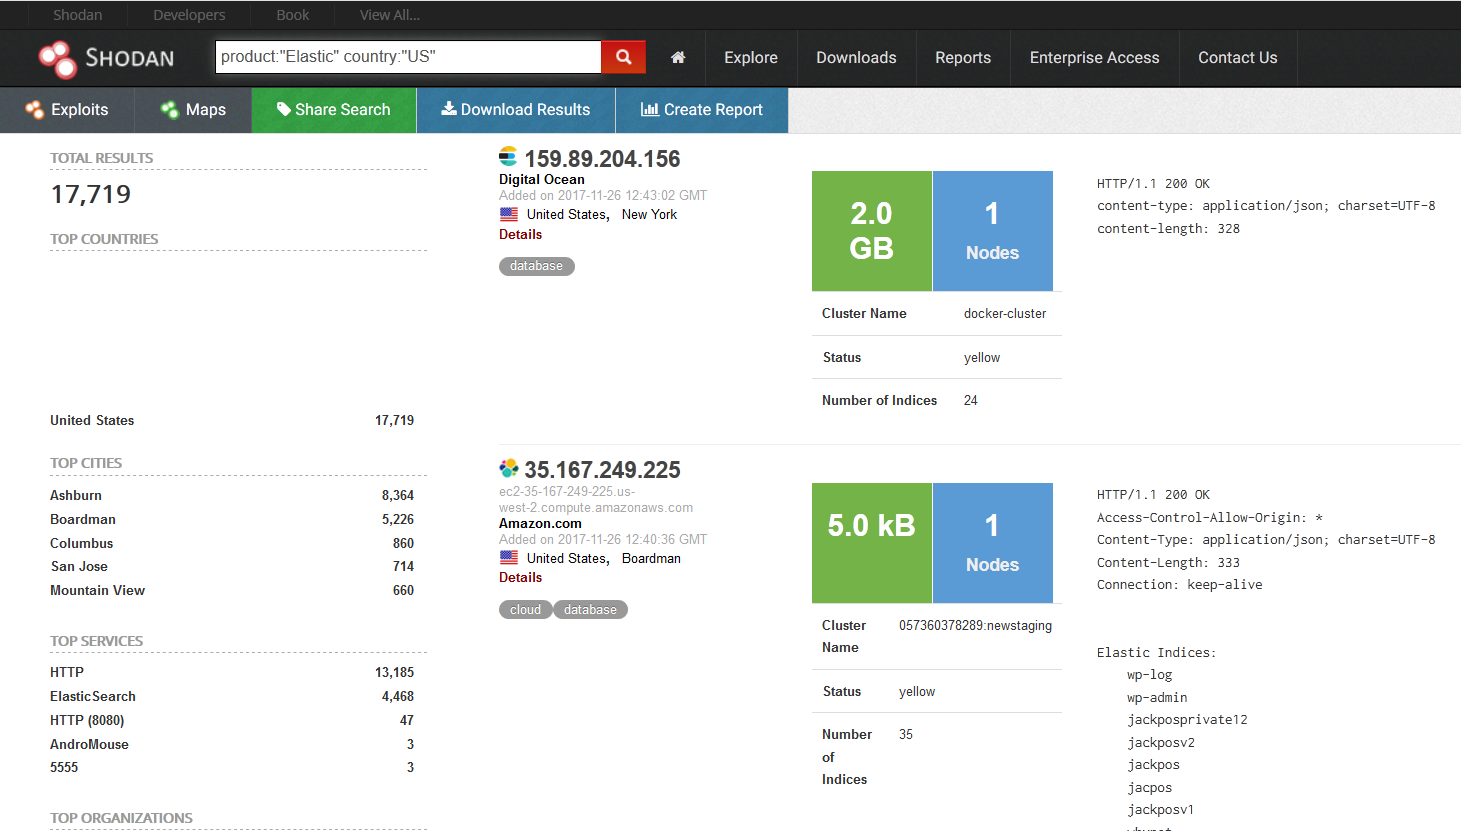The image size is (1461, 831).
Task: Click US flag in the Boardman result
Action: tap(509, 558)
